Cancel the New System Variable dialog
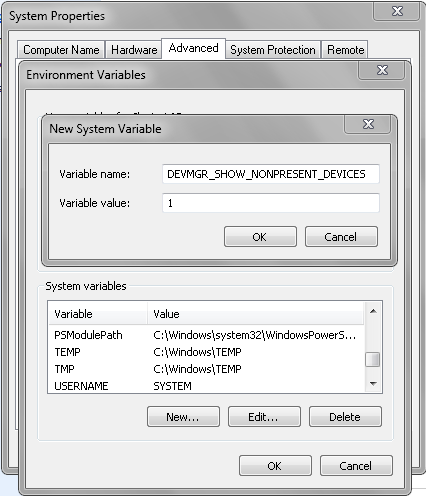 (341, 237)
